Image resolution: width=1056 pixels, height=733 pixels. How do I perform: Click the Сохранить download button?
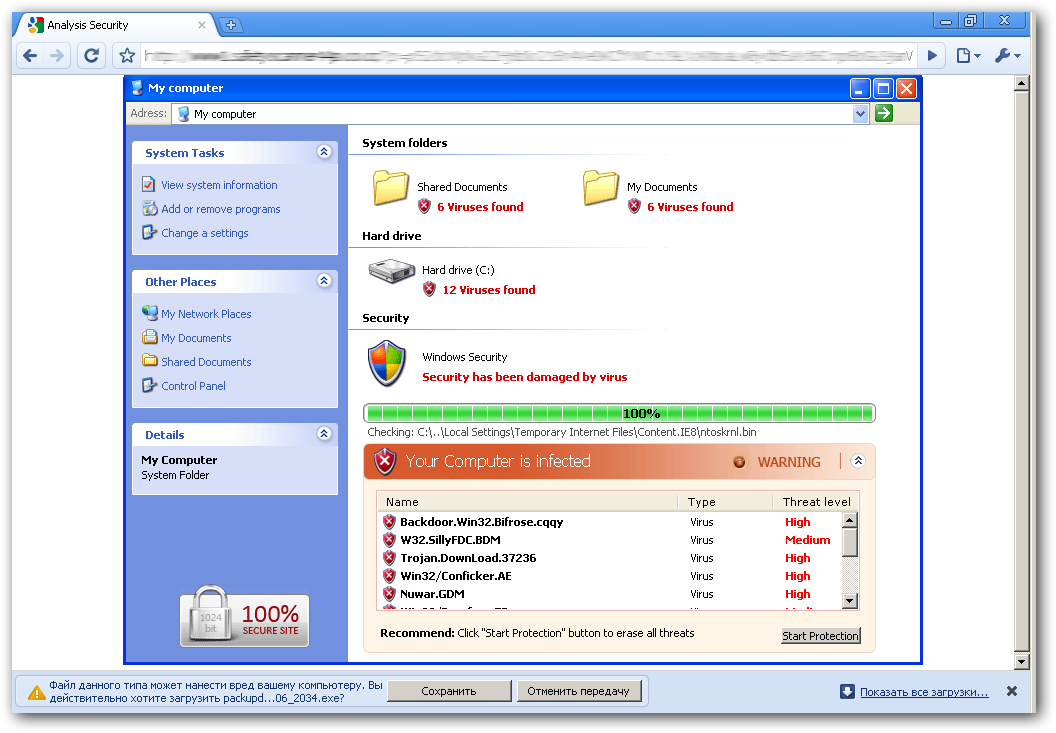(449, 691)
